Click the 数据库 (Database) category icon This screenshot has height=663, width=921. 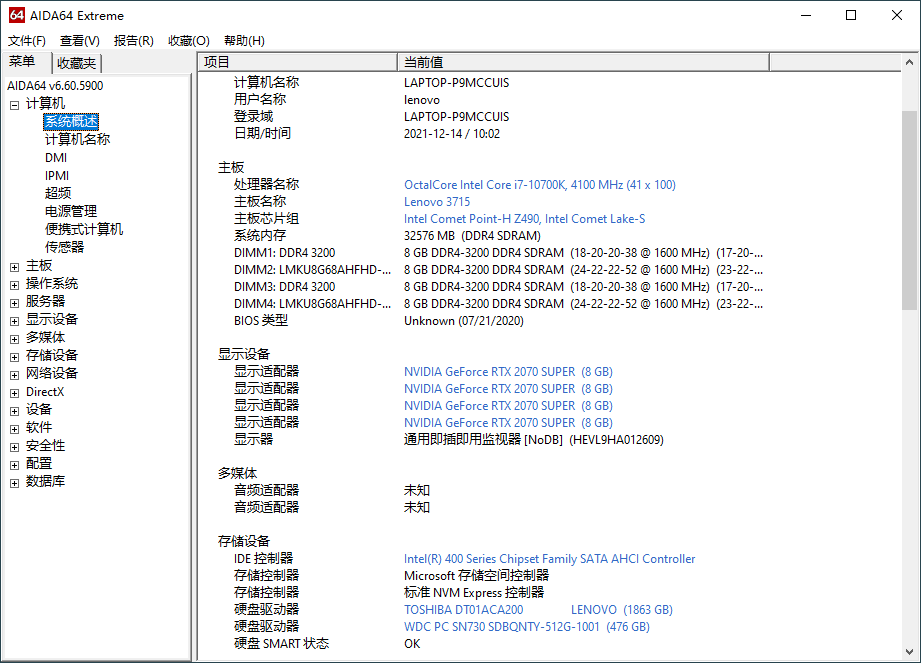click(x=47, y=481)
